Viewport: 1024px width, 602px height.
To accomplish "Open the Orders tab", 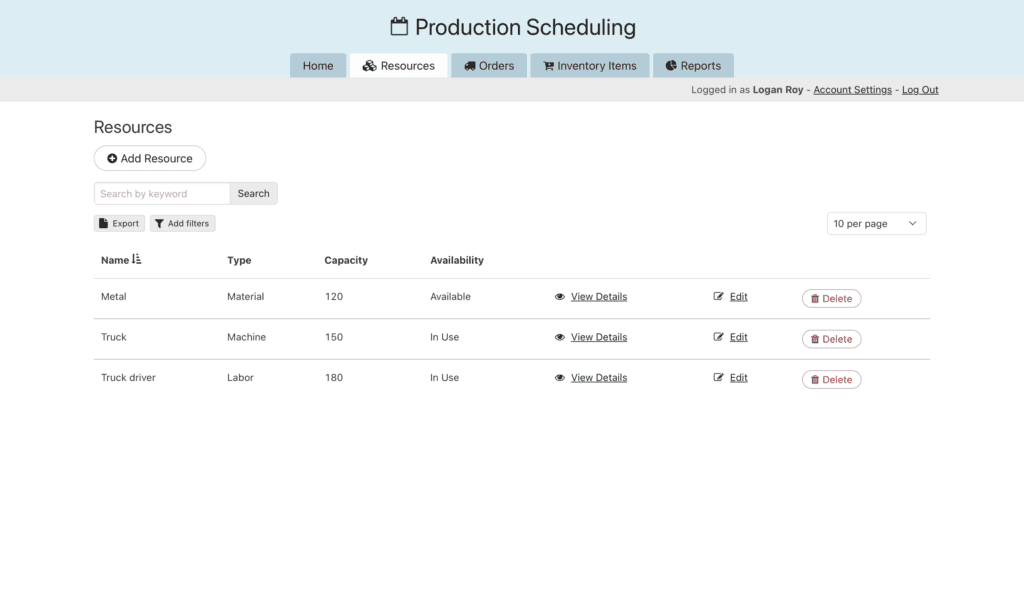I will (489, 66).
